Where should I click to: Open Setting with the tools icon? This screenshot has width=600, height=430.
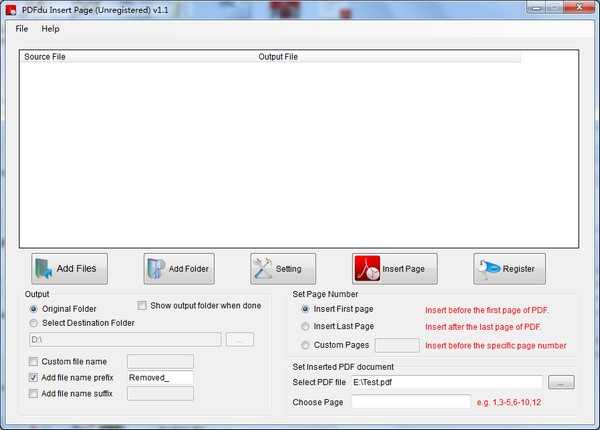pos(283,268)
